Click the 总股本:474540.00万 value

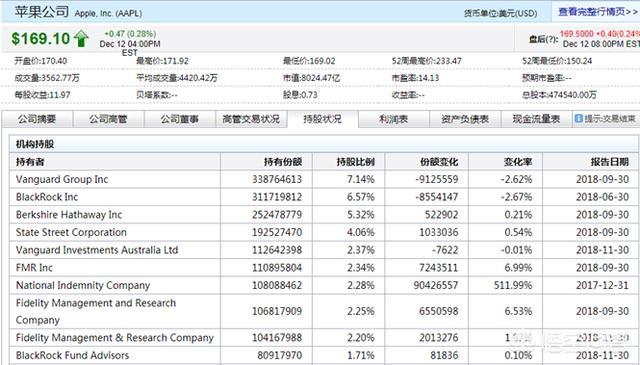pyautogui.click(x=559, y=95)
